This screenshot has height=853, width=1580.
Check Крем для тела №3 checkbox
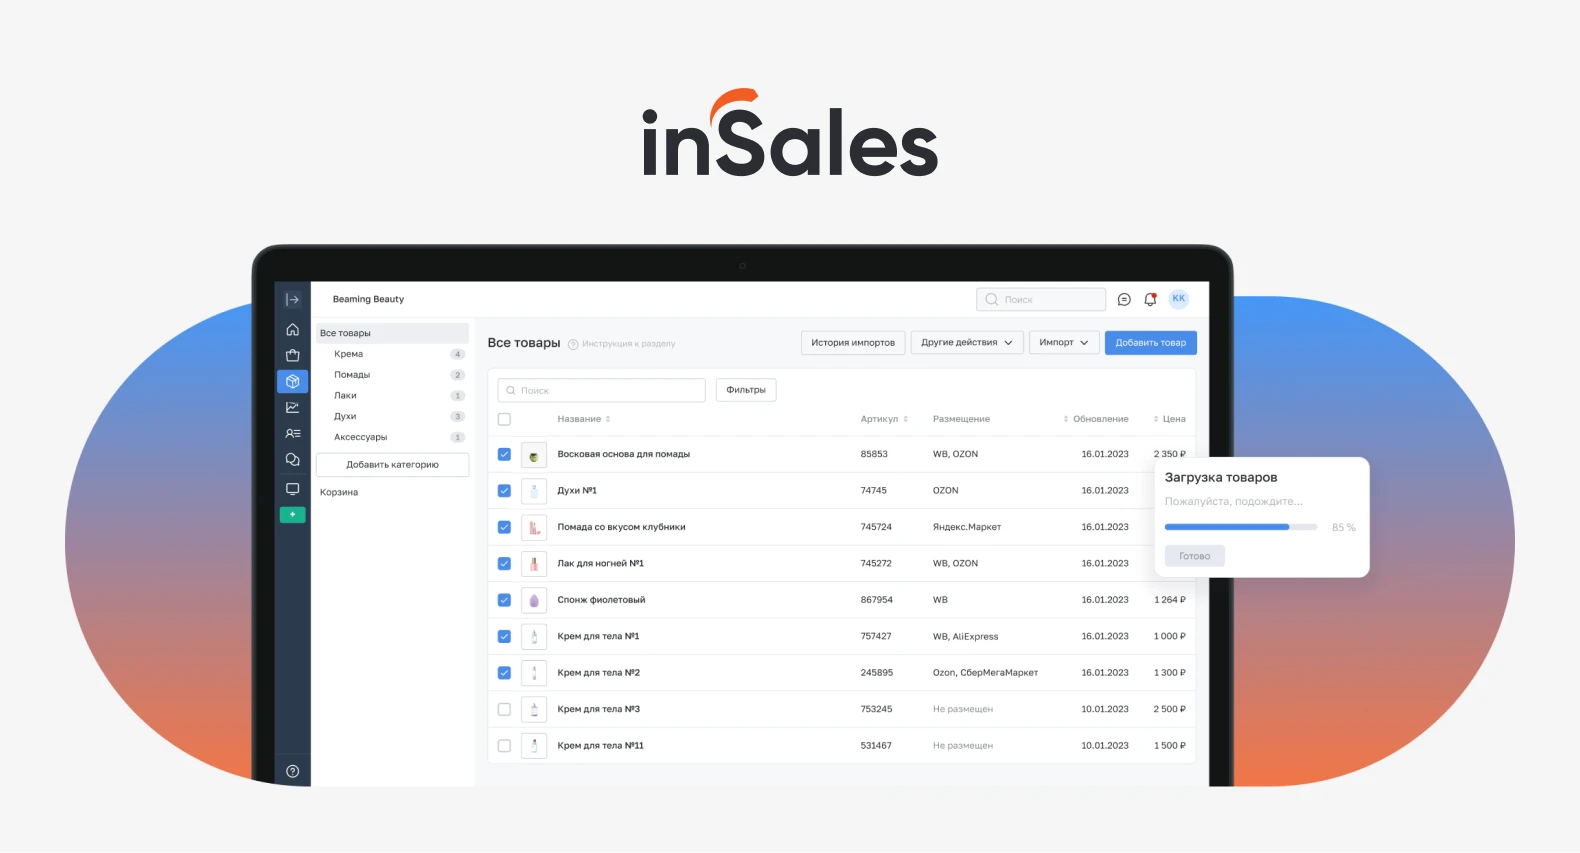point(504,709)
